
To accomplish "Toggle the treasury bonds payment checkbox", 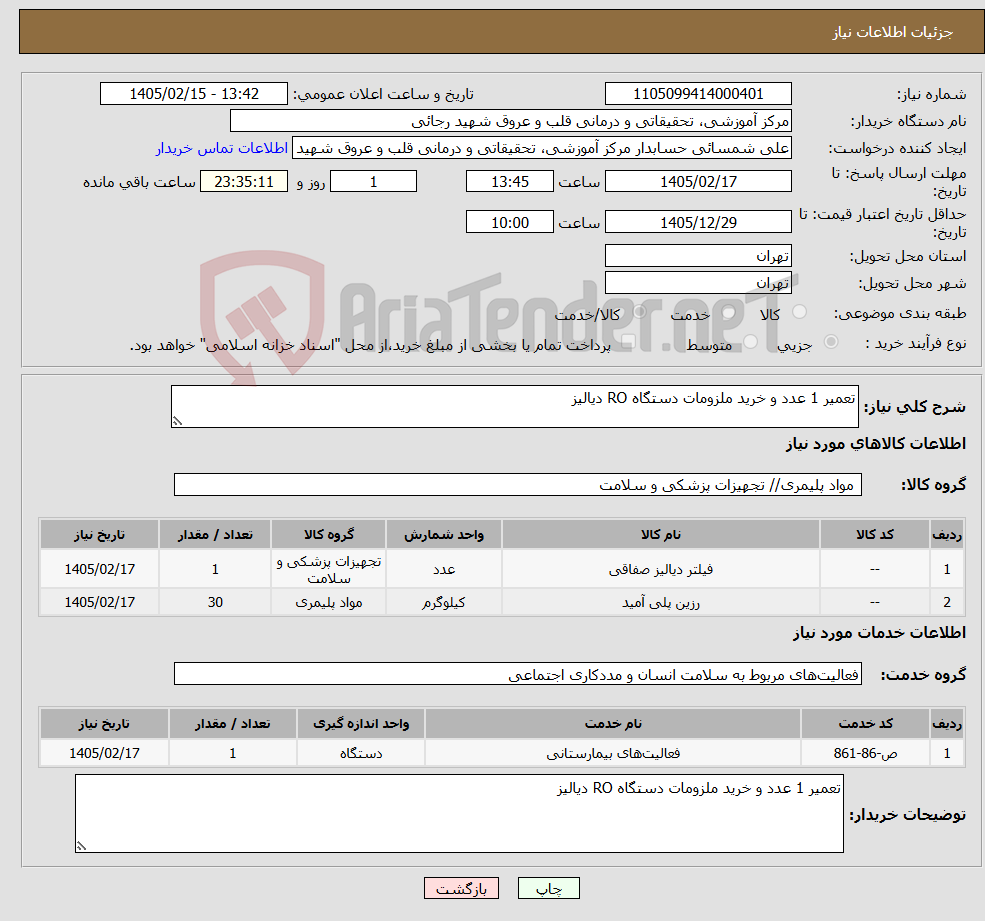I will click(628, 342).
